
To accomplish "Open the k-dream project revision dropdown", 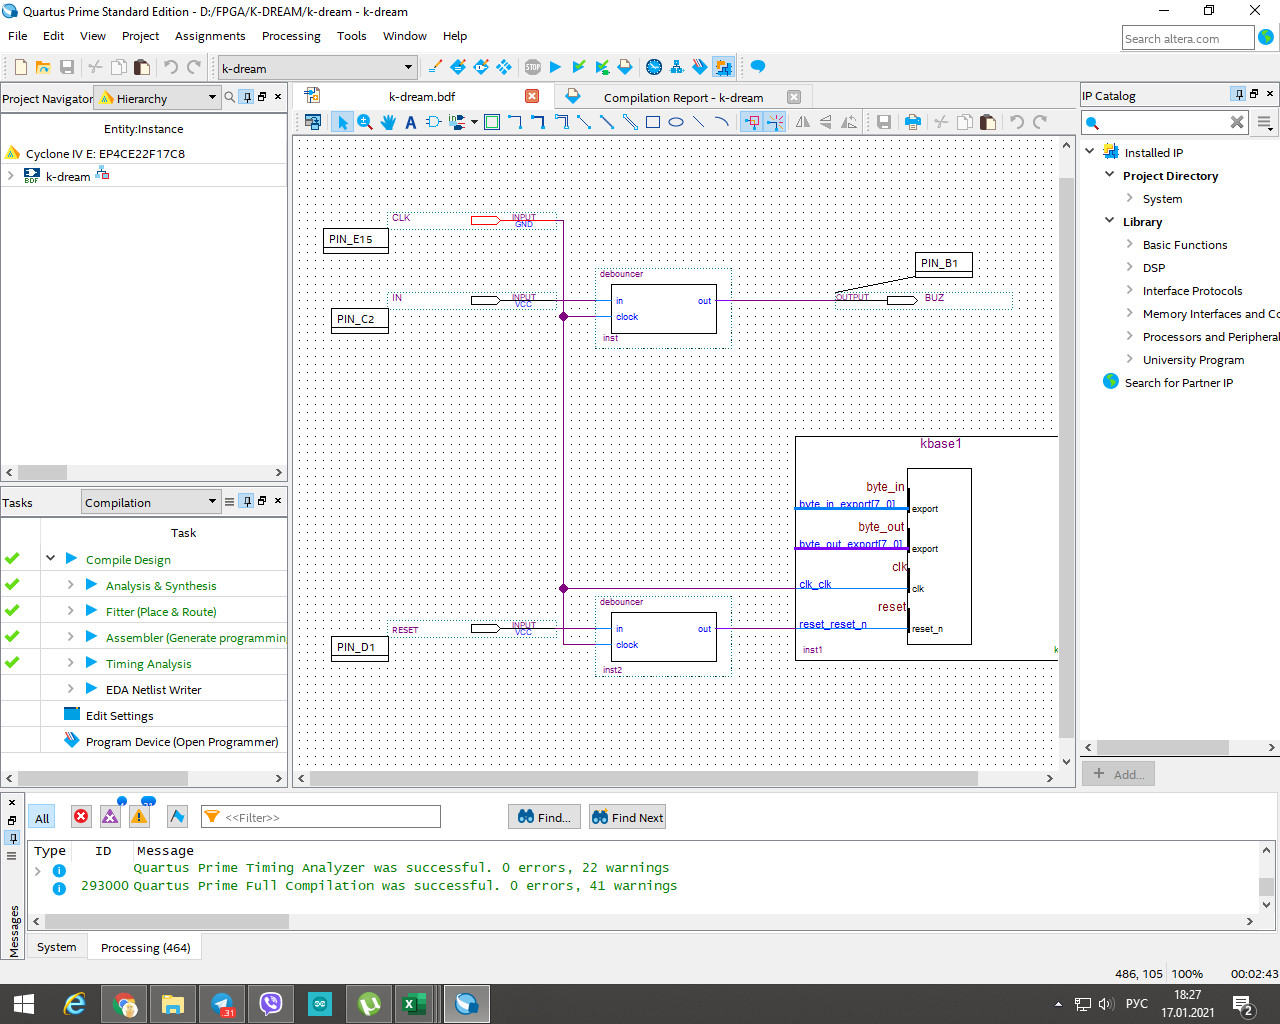I will click(317, 68).
